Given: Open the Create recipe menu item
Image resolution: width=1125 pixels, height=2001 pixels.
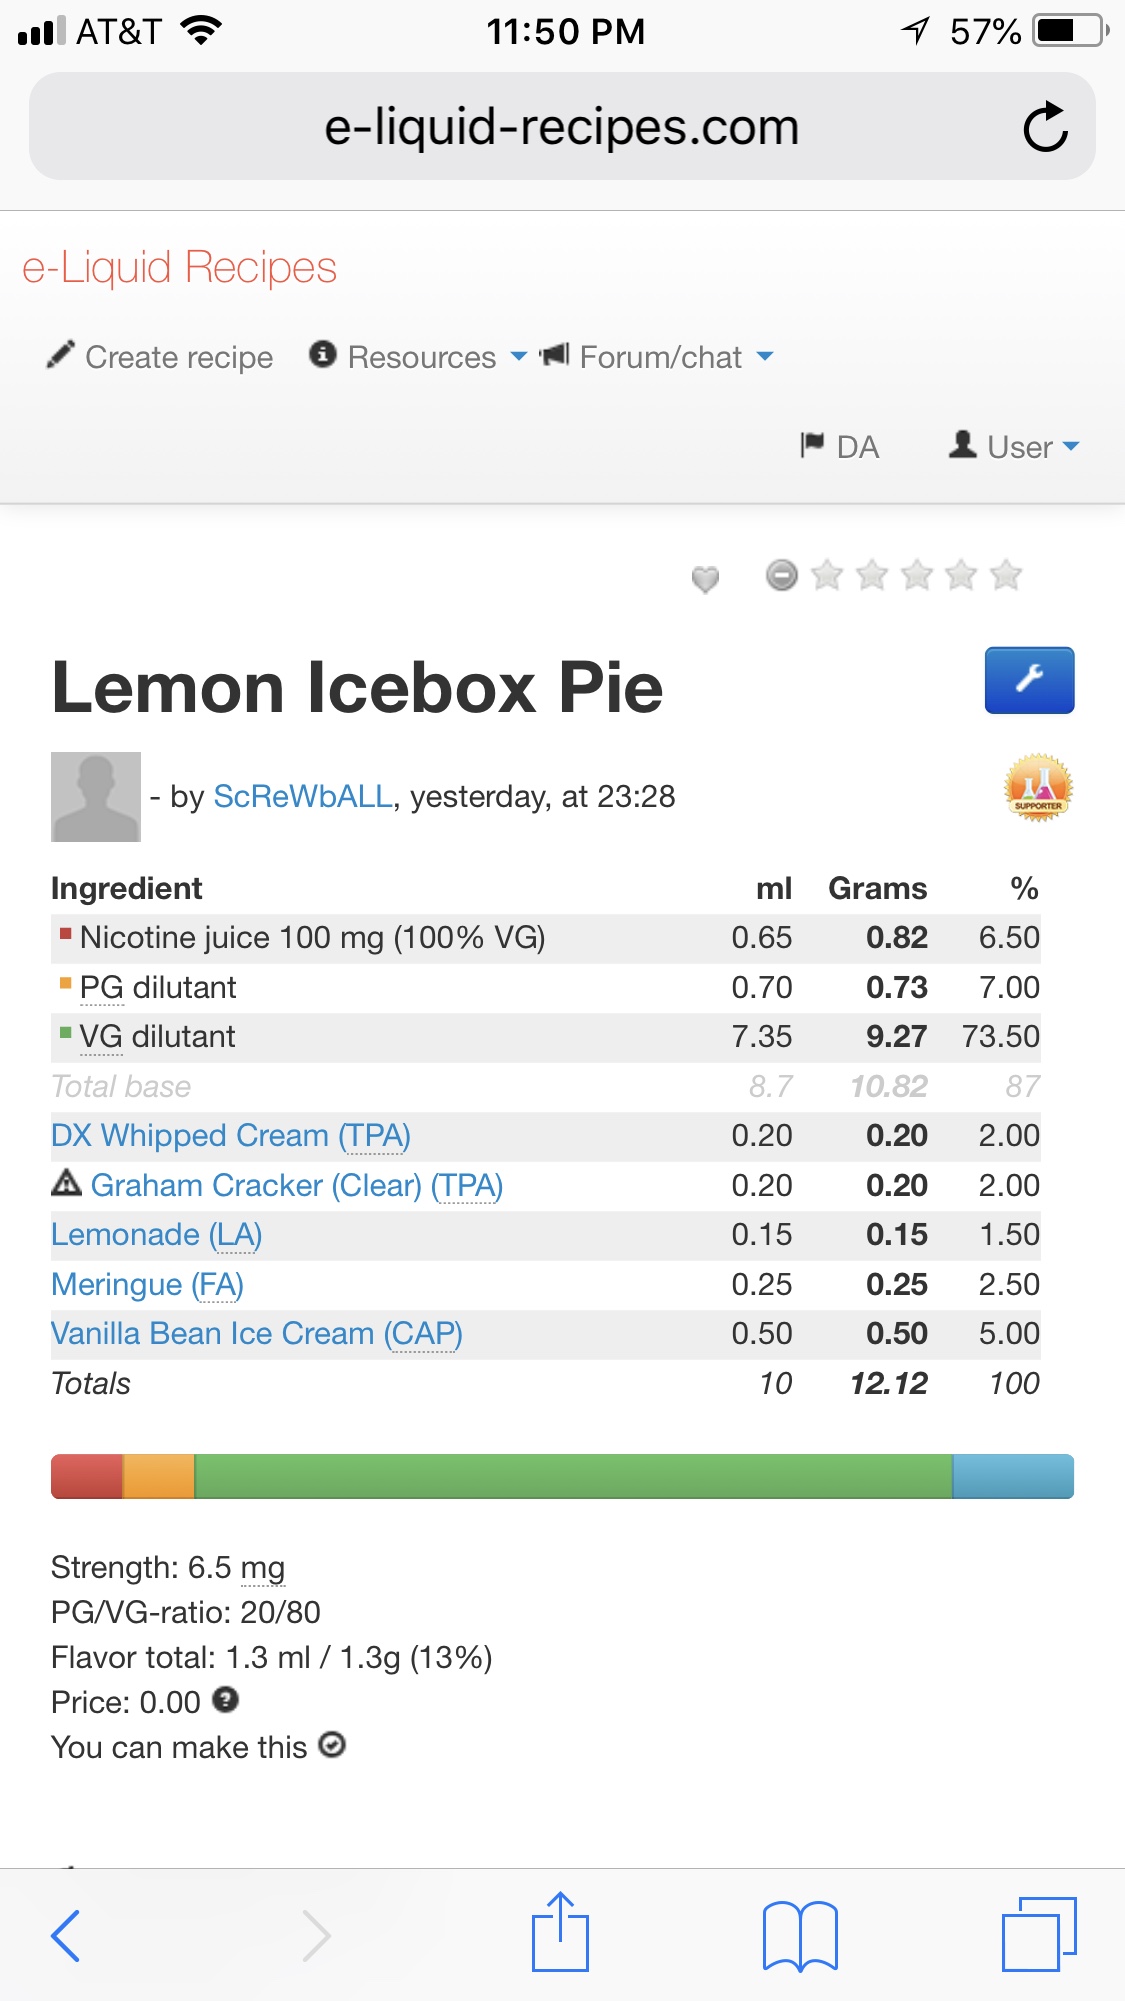Looking at the screenshot, I should click(161, 357).
